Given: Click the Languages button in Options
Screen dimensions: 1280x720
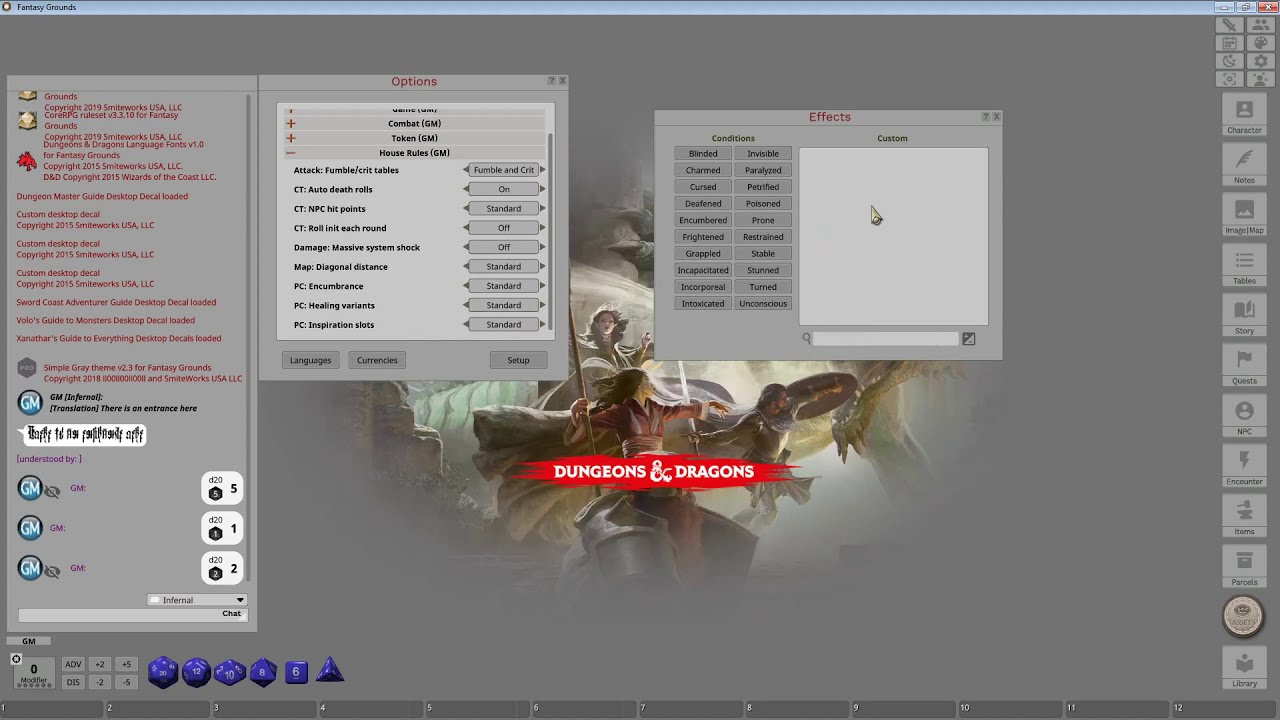Looking at the screenshot, I should tap(310, 360).
